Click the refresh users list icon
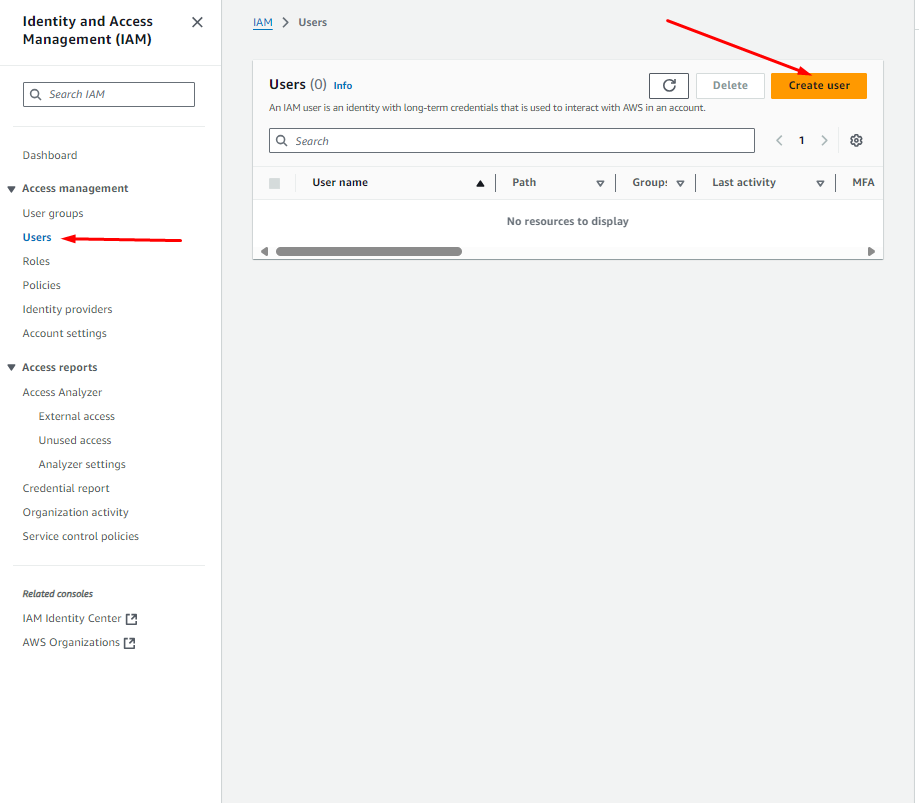 (x=669, y=86)
